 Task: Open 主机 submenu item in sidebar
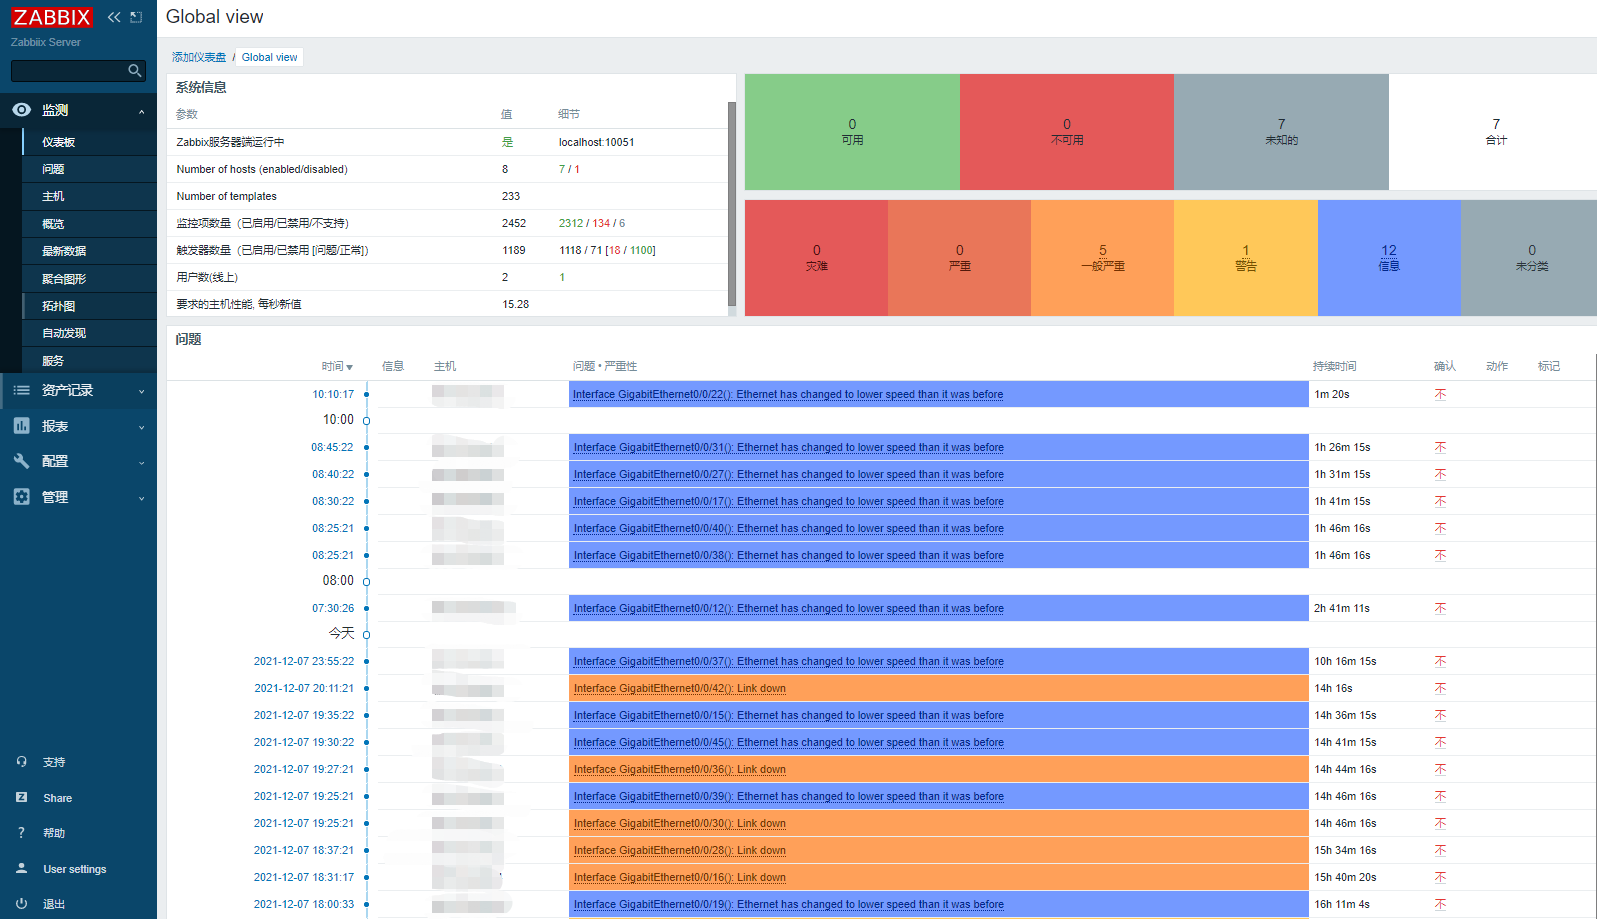(x=53, y=196)
